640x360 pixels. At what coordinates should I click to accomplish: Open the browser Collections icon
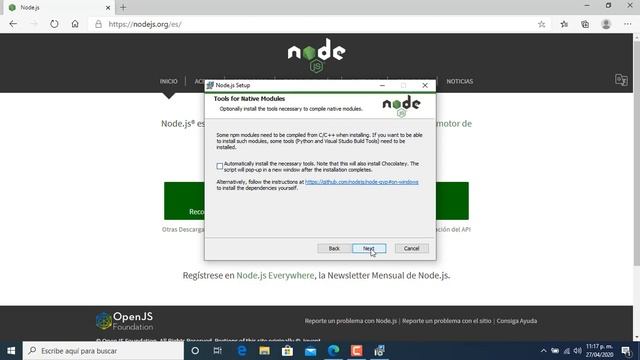pos(585,24)
